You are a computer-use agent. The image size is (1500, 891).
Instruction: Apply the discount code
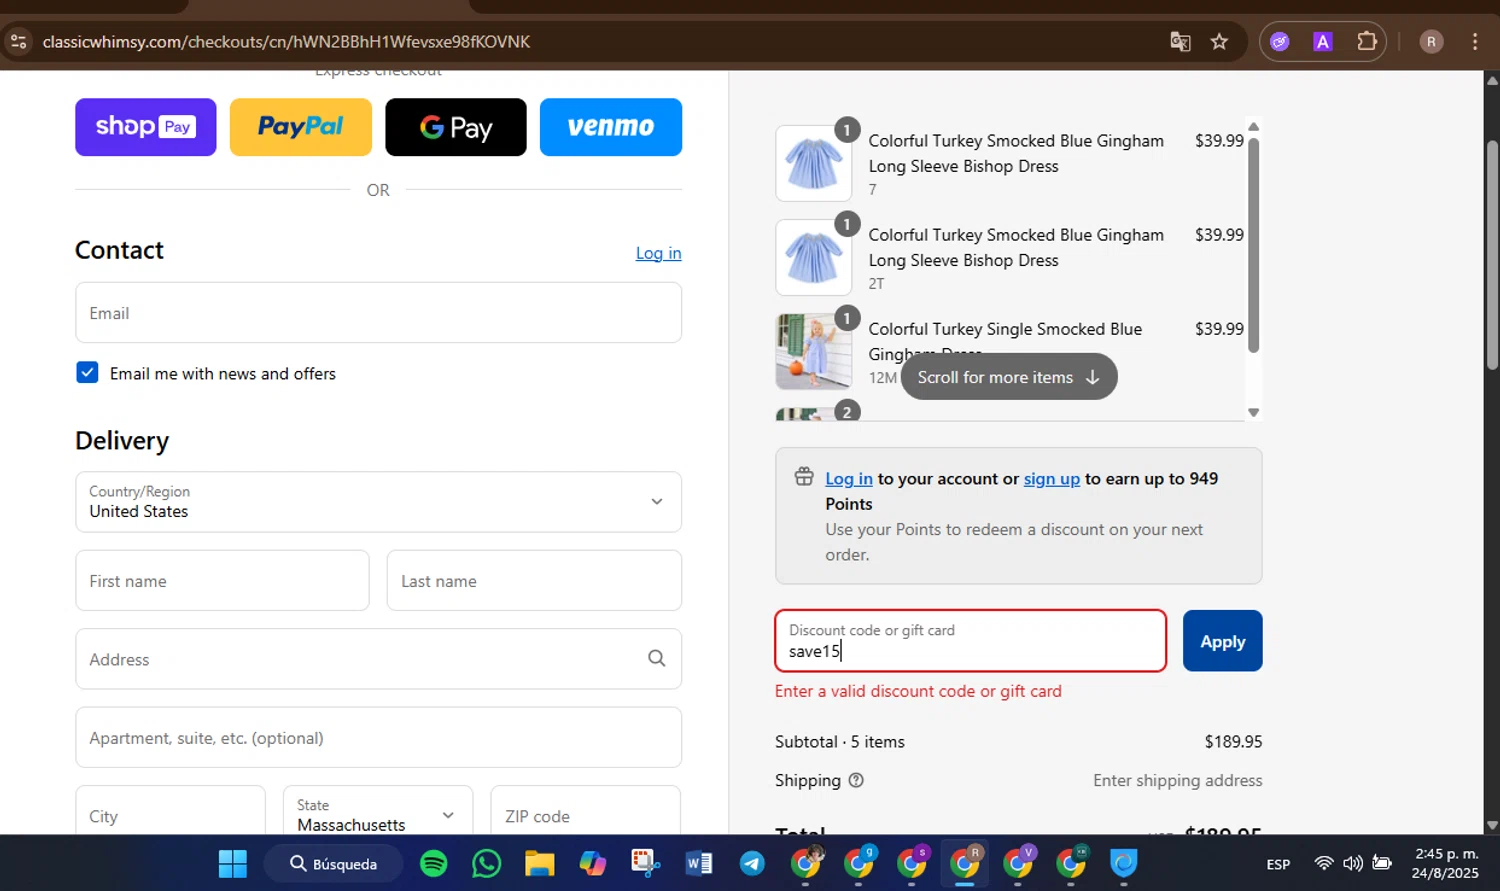tap(1222, 641)
